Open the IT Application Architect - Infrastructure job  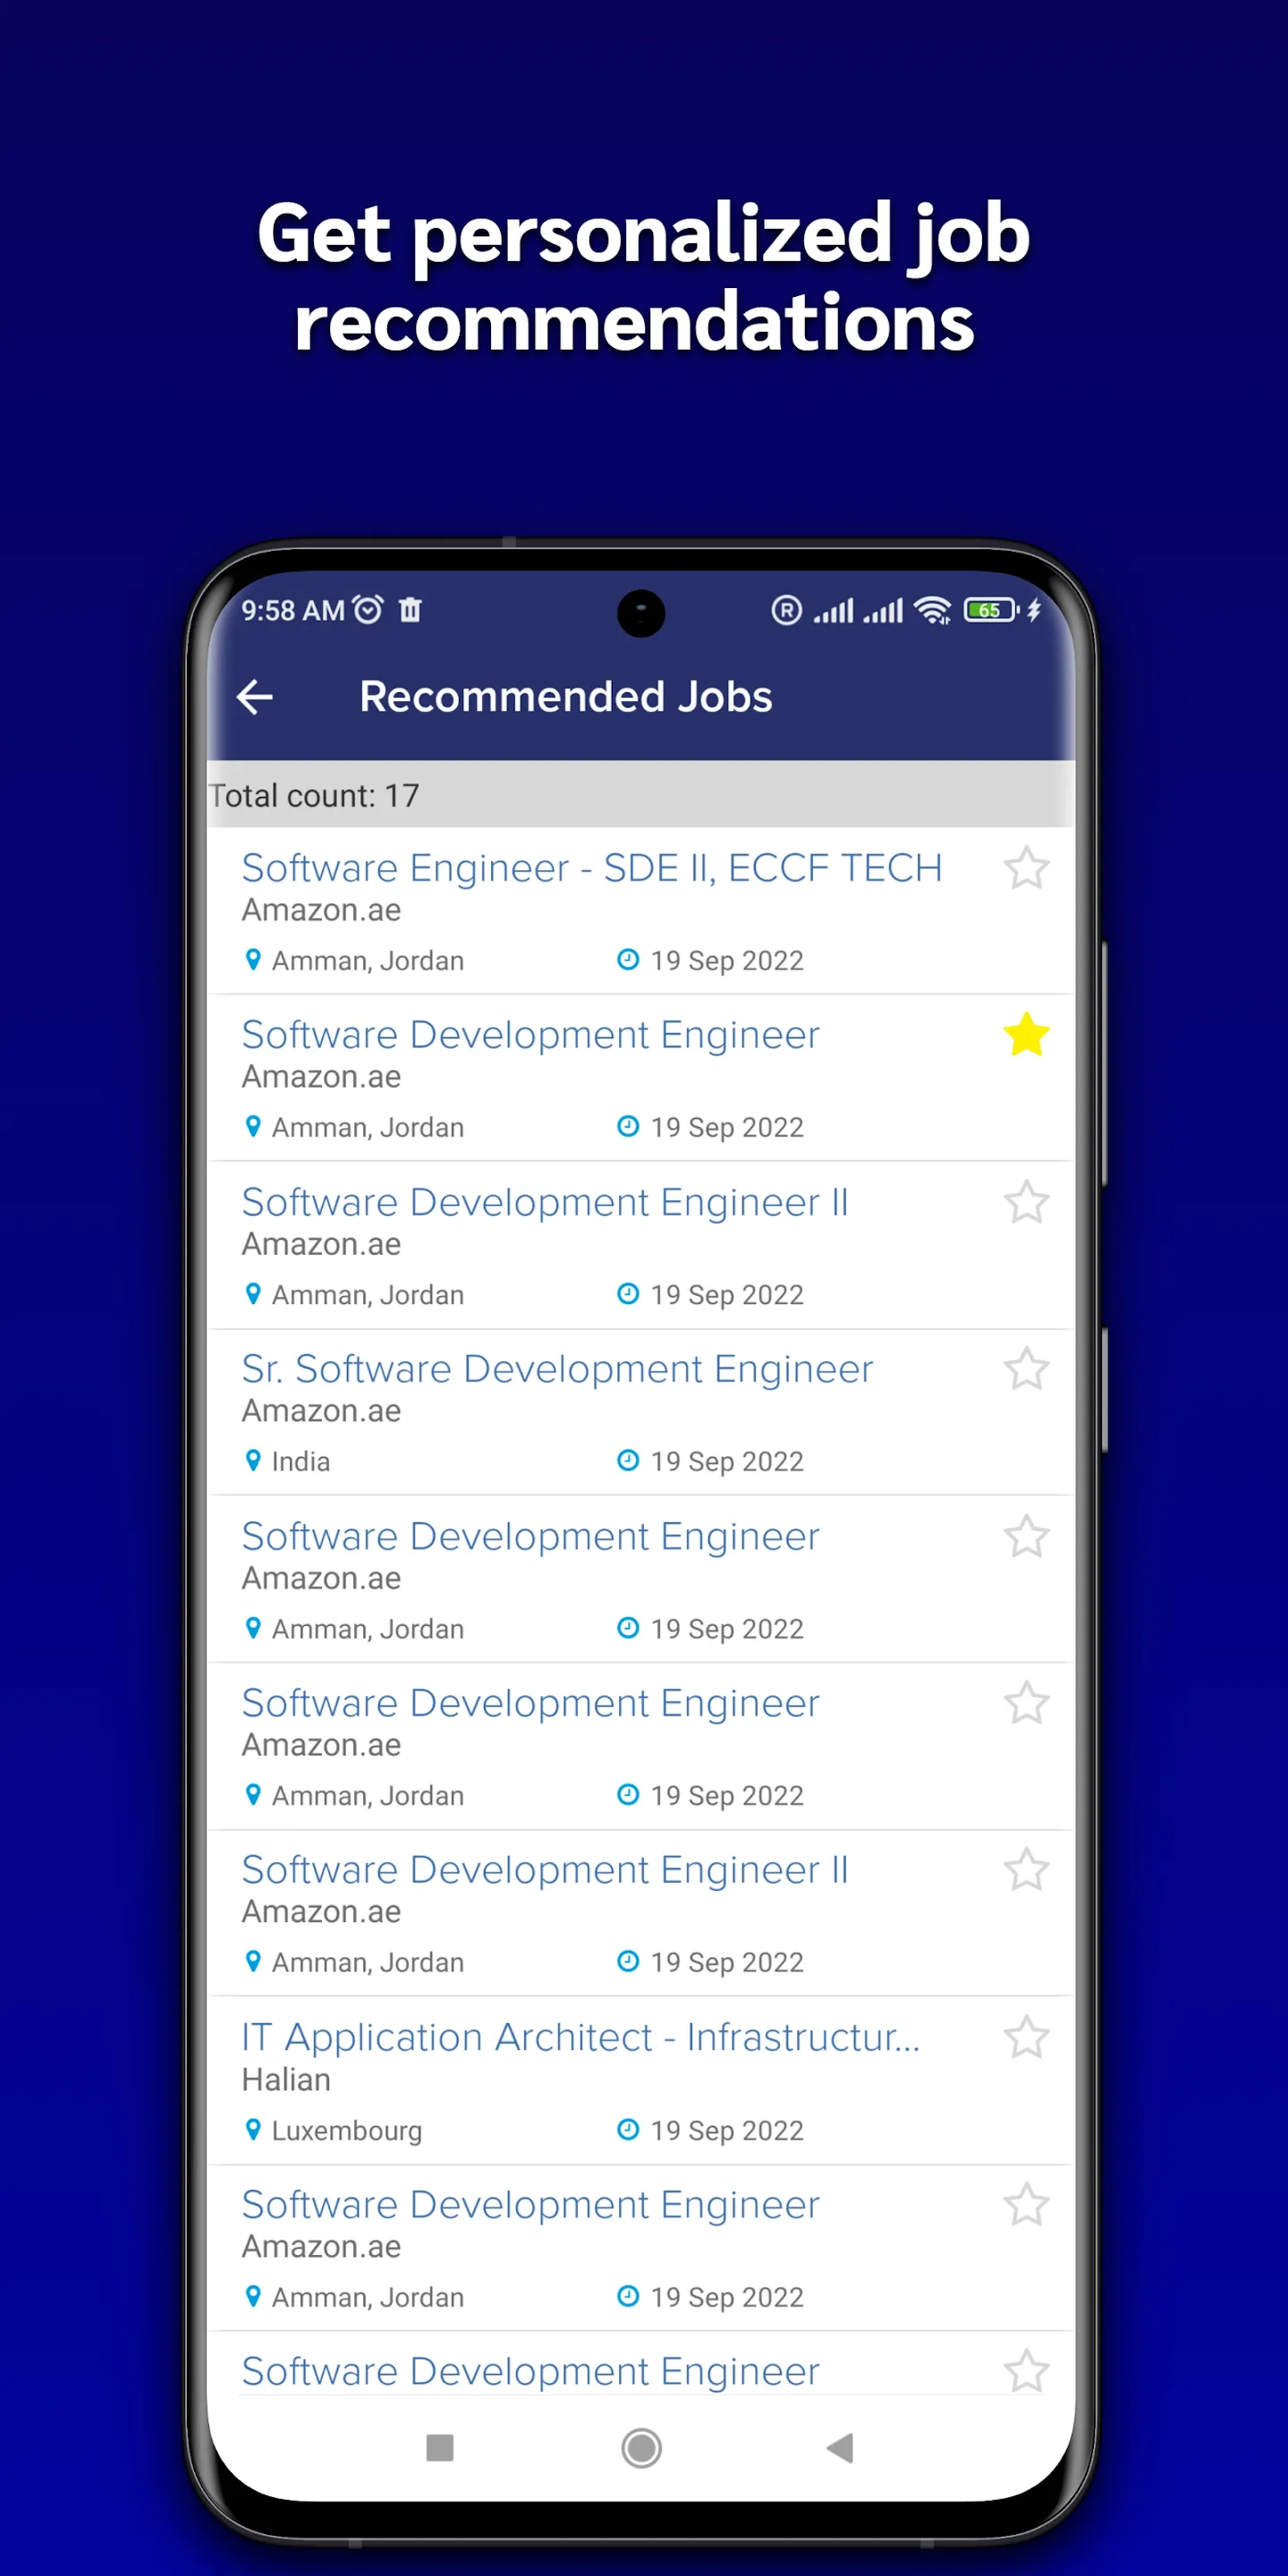[x=580, y=2037]
